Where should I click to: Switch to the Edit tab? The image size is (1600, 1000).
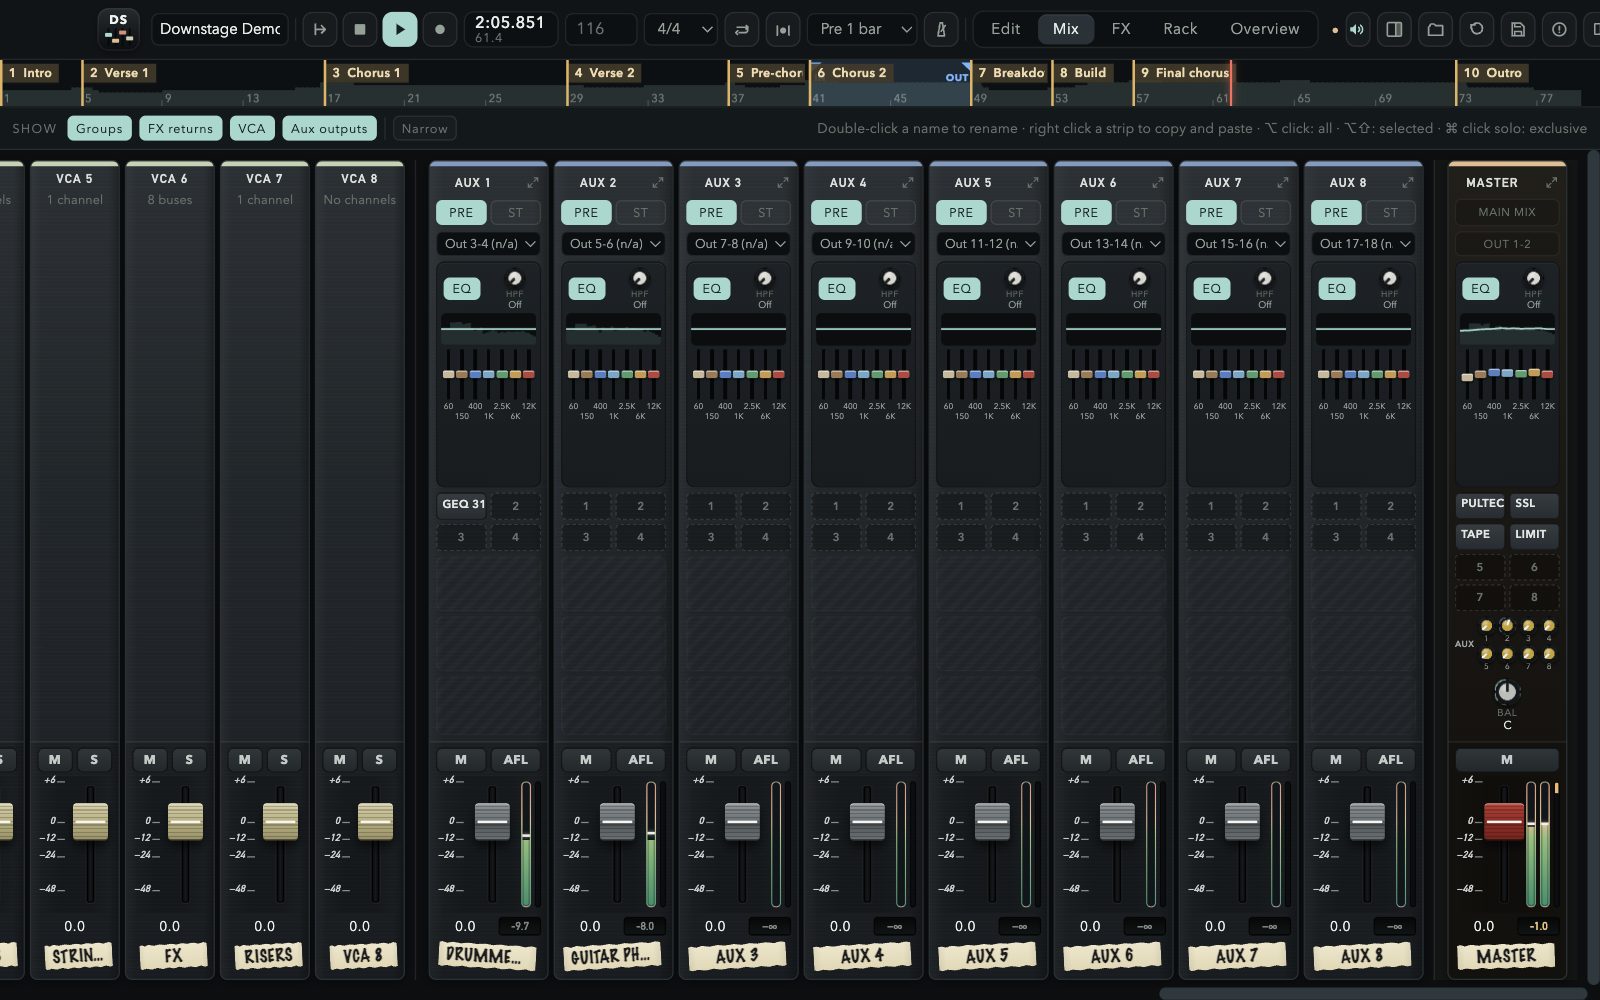click(x=1005, y=29)
